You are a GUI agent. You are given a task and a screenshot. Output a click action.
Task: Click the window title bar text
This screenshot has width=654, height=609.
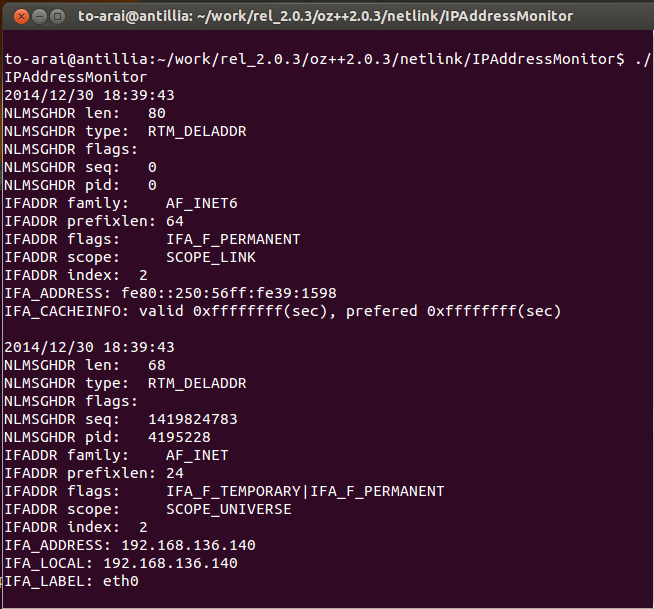click(x=325, y=16)
